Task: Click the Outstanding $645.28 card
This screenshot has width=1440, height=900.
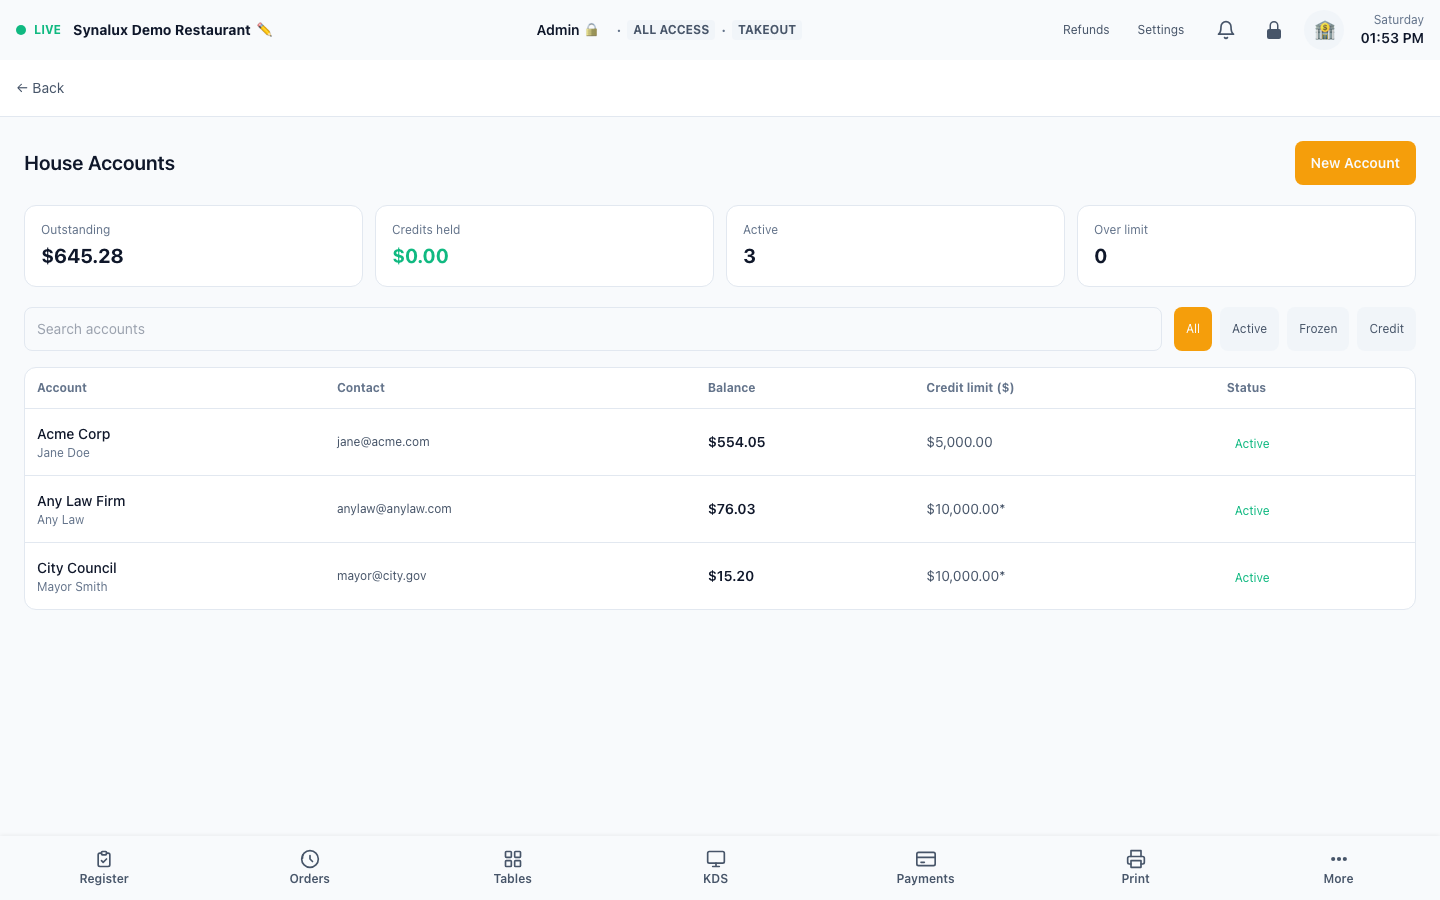Action: tap(193, 246)
